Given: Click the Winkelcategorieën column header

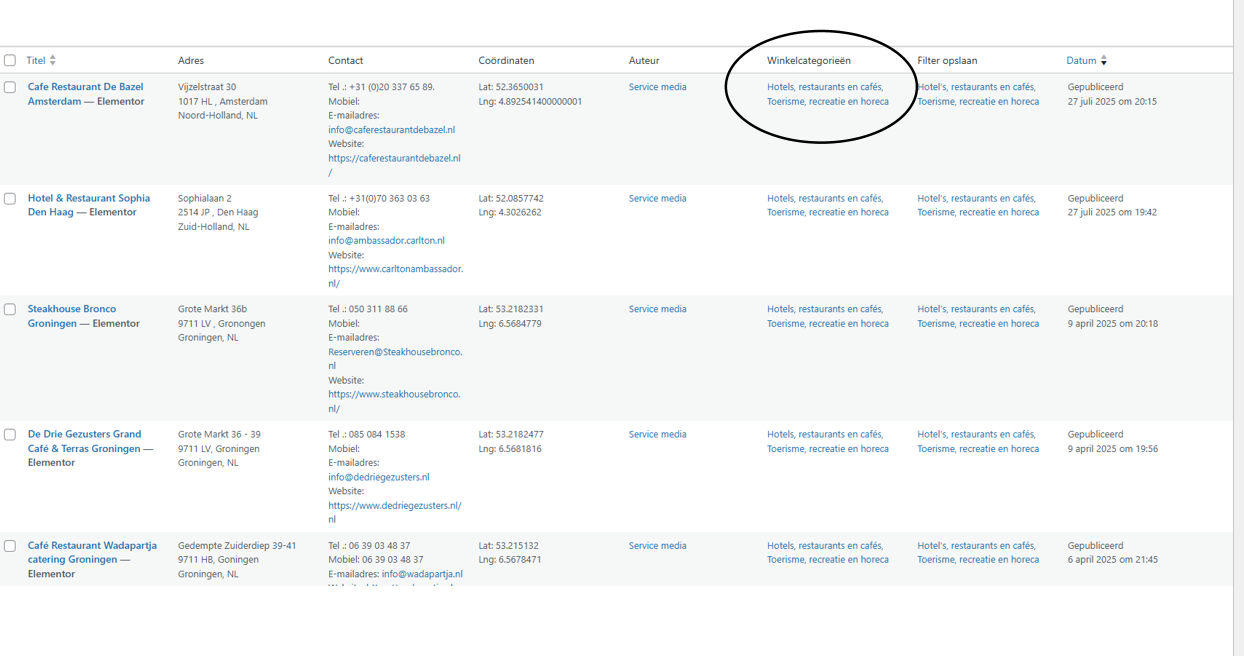Looking at the screenshot, I should tap(809, 60).
